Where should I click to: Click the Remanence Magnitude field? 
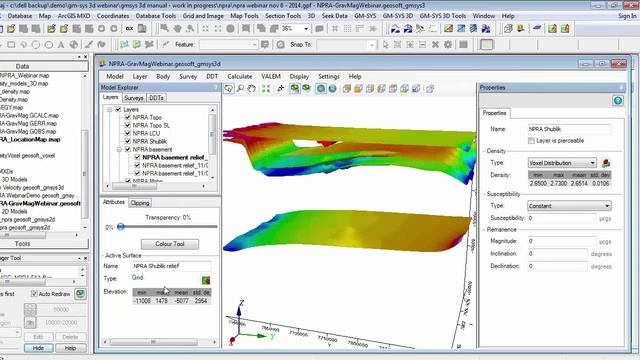(x=562, y=241)
